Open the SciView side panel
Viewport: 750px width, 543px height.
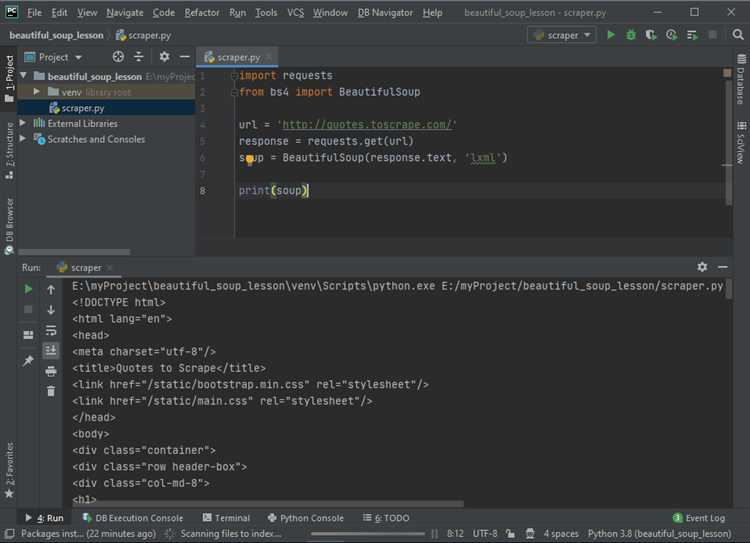[x=741, y=143]
